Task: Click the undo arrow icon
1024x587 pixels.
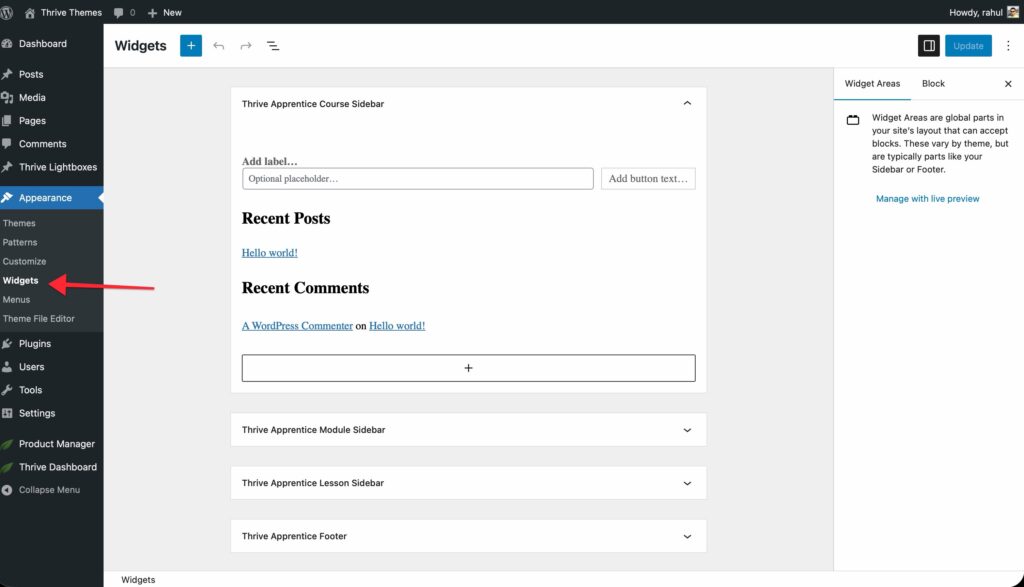Action: (219, 46)
